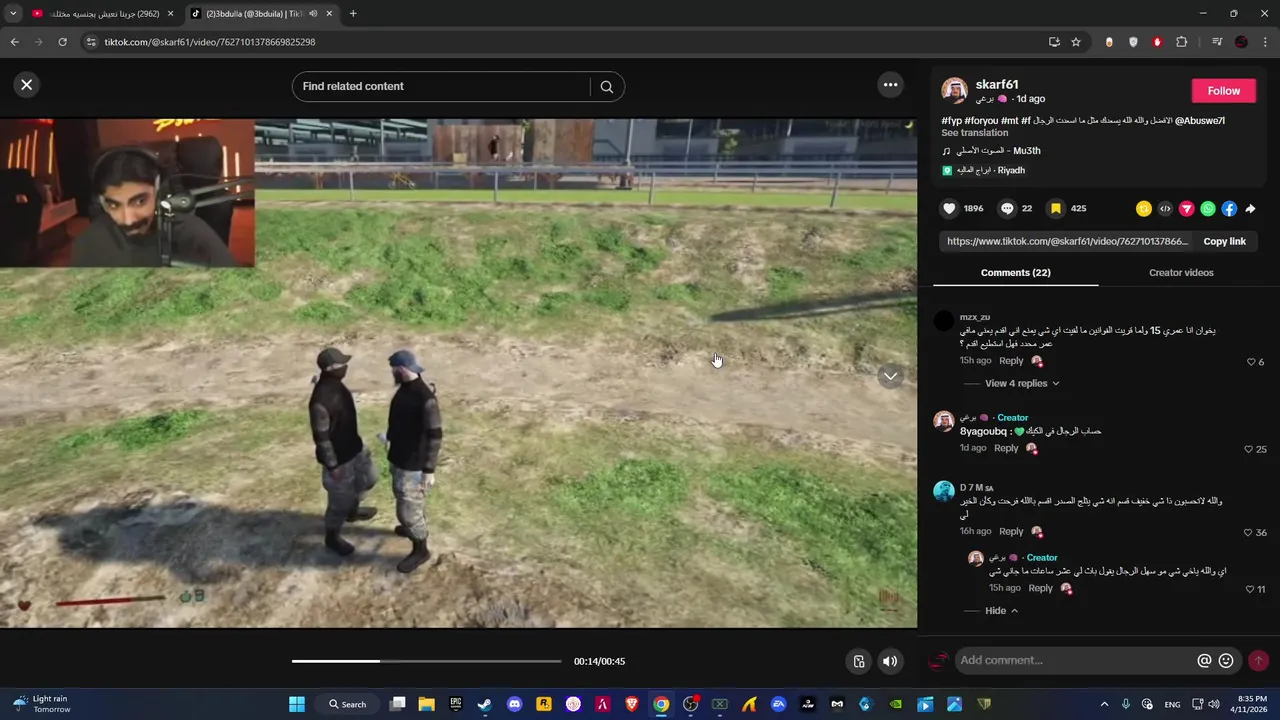Launch Epic Games from the taskbar
This screenshot has height=720, width=1280.
pos(456,704)
